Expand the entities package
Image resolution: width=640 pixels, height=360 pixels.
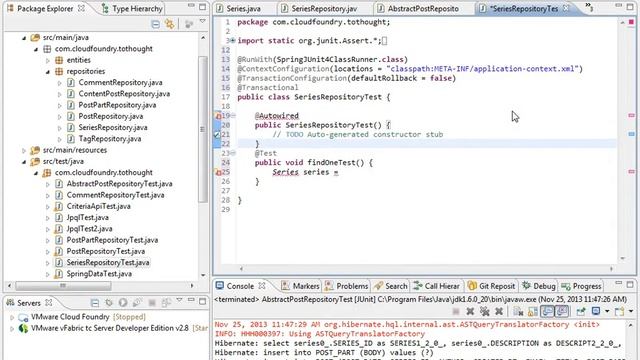tap(48, 60)
